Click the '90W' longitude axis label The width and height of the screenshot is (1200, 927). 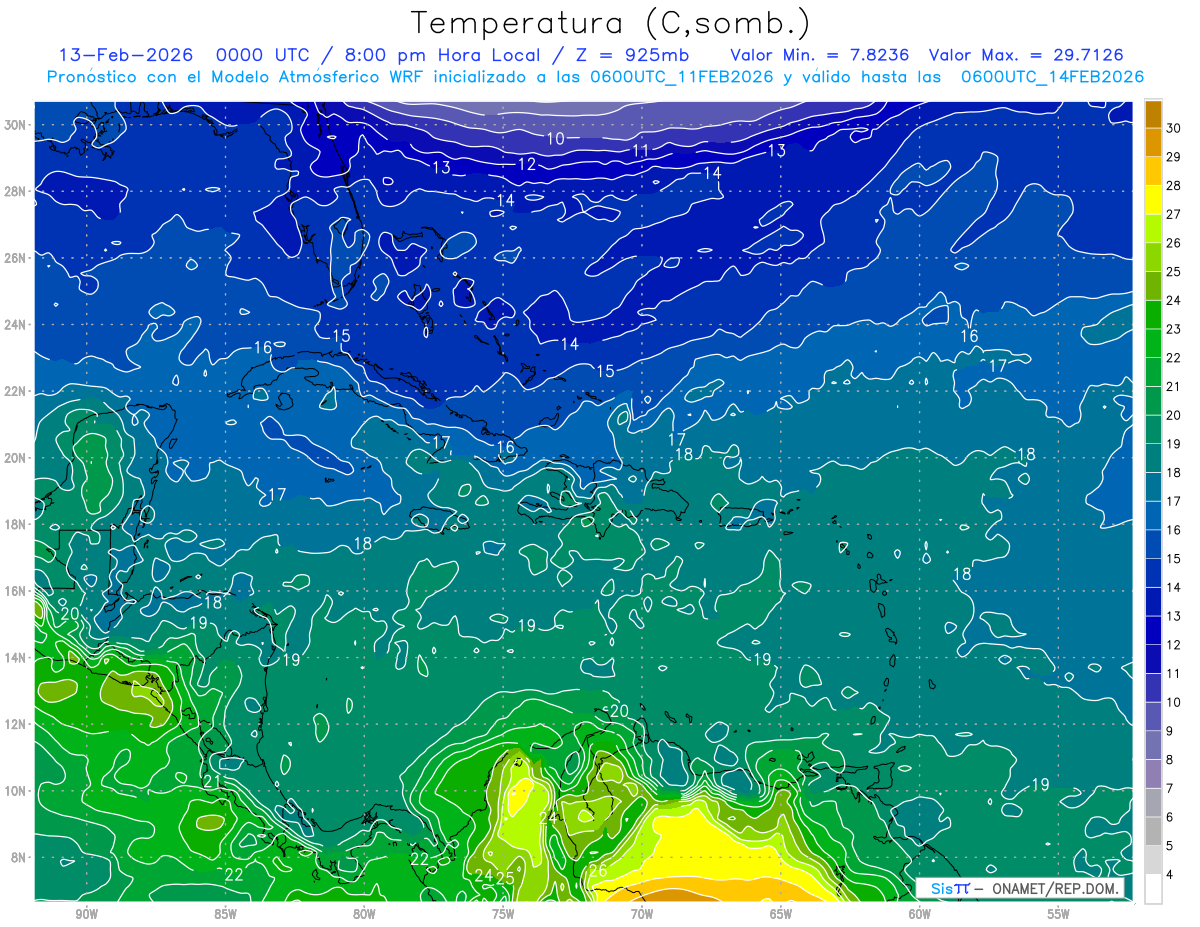coord(86,915)
